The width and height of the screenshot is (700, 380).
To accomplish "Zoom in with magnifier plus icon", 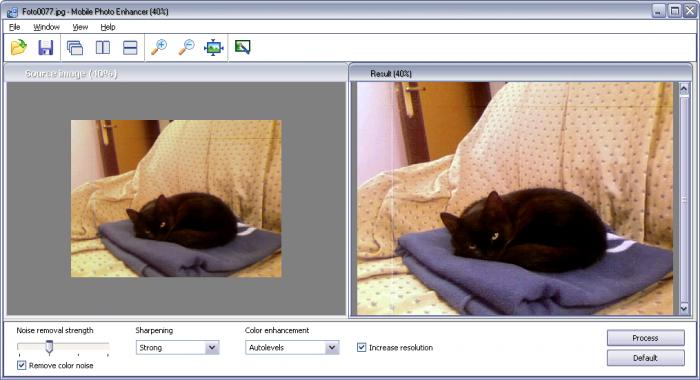I will (158, 47).
